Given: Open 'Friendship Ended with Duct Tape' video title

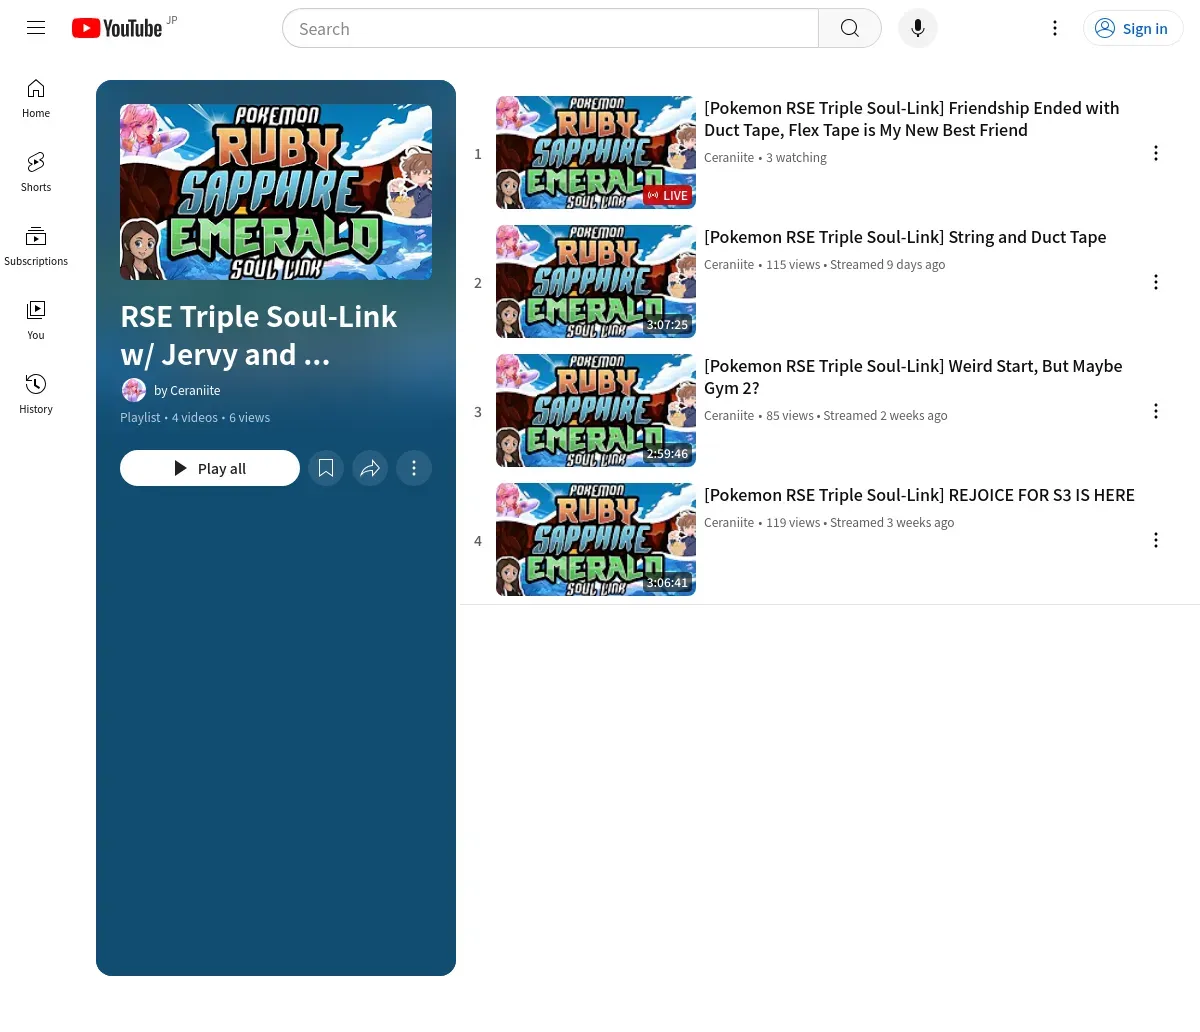Looking at the screenshot, I should point(912,119).
